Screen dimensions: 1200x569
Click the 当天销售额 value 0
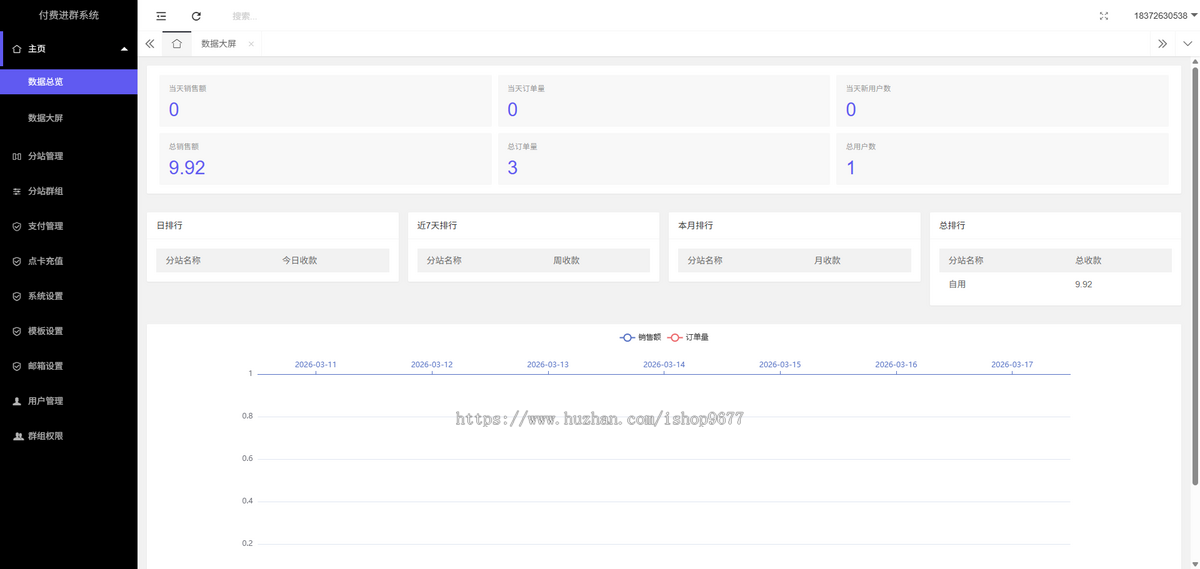pos(174,110)
